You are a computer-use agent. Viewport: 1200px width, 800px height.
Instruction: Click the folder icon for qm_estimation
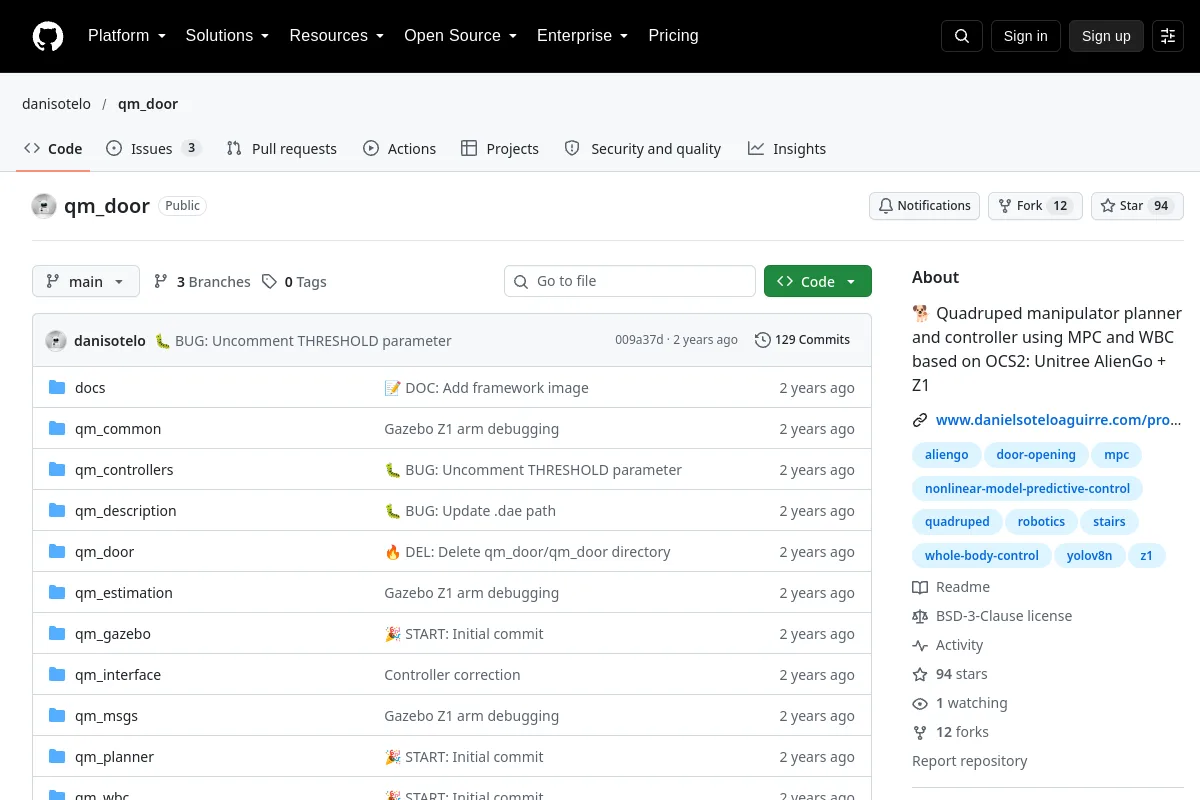coord(57,592)
